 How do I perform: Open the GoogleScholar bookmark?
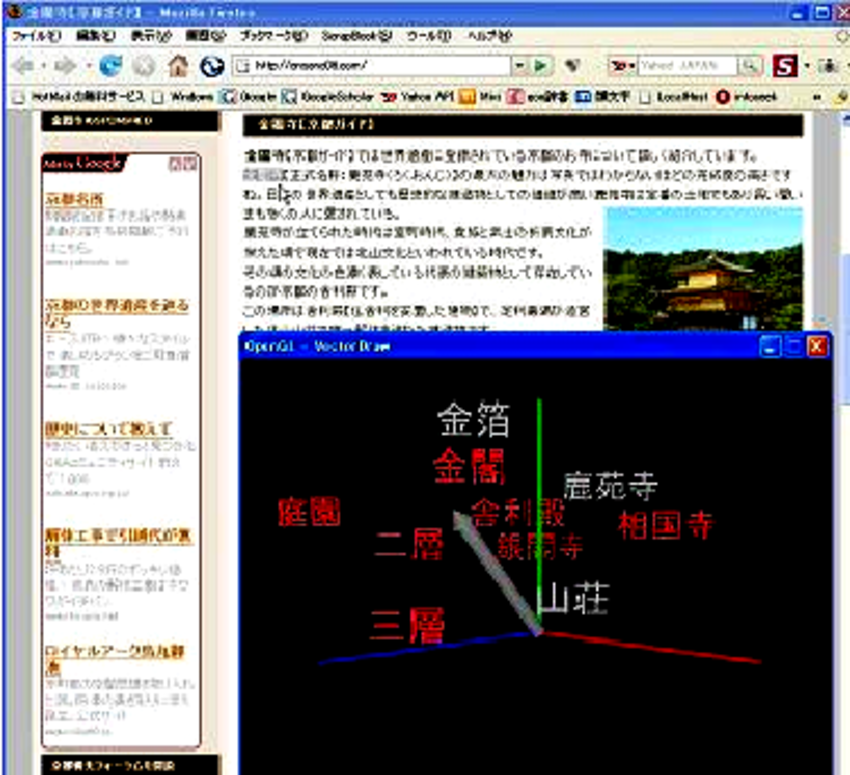[x=327, y=97]
